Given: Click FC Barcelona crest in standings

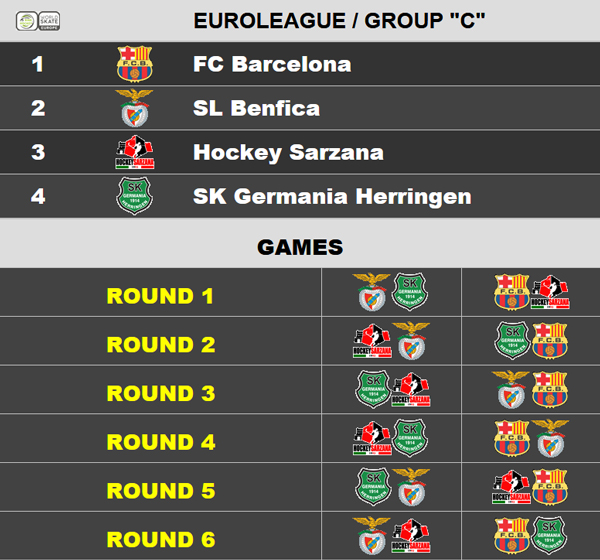Looking at the screenshot, I should (x=135, y=64).
